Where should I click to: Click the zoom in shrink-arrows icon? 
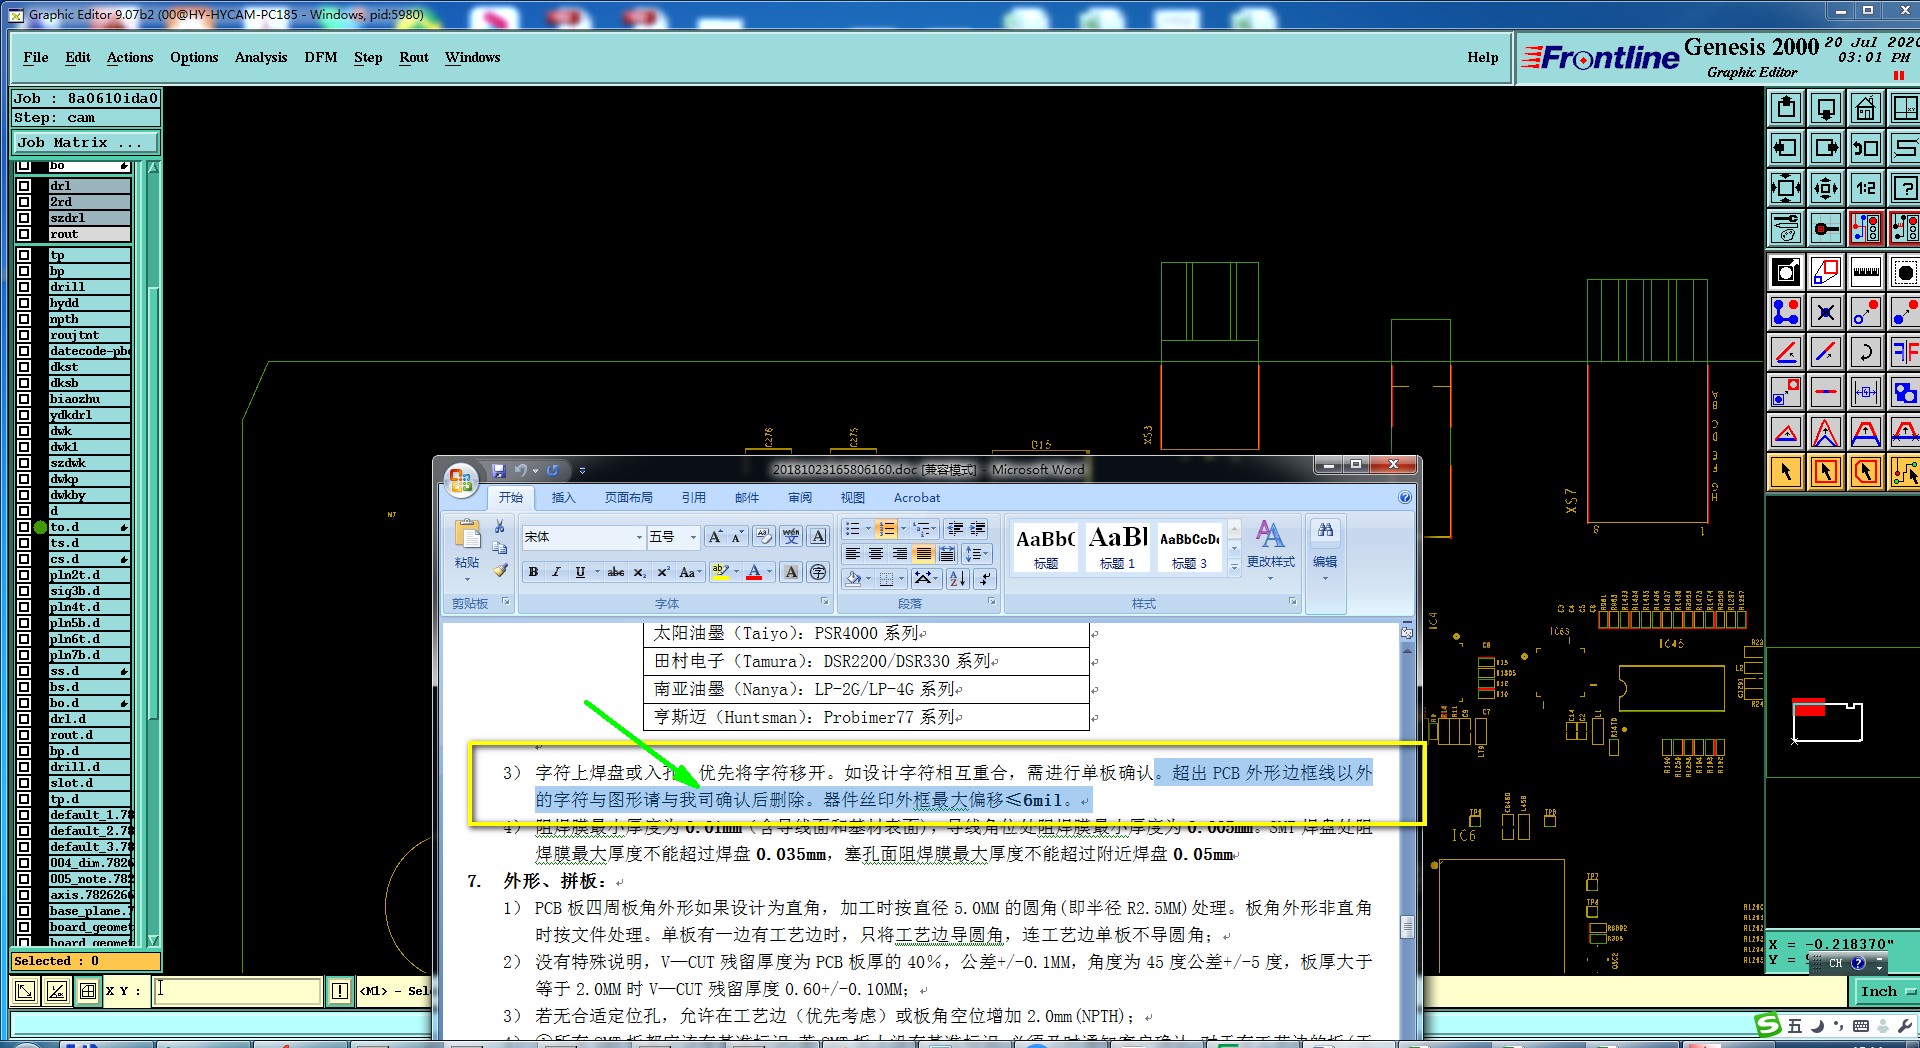[1826, 188]
